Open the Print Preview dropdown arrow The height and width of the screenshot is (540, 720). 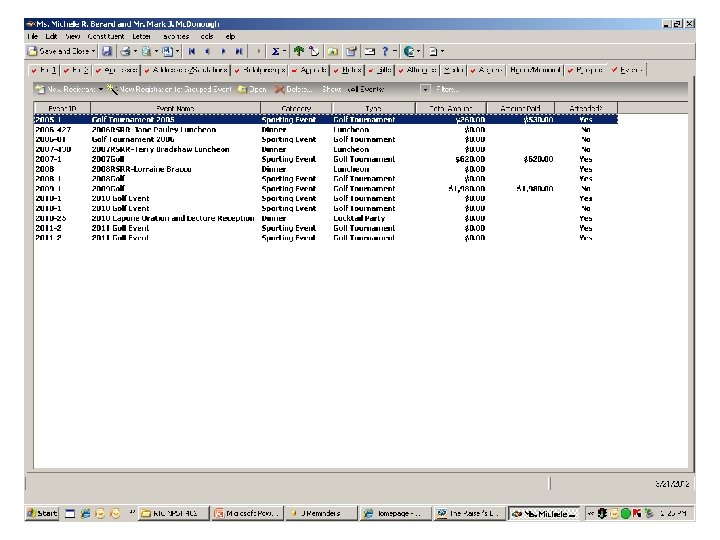tap(156, 51)
